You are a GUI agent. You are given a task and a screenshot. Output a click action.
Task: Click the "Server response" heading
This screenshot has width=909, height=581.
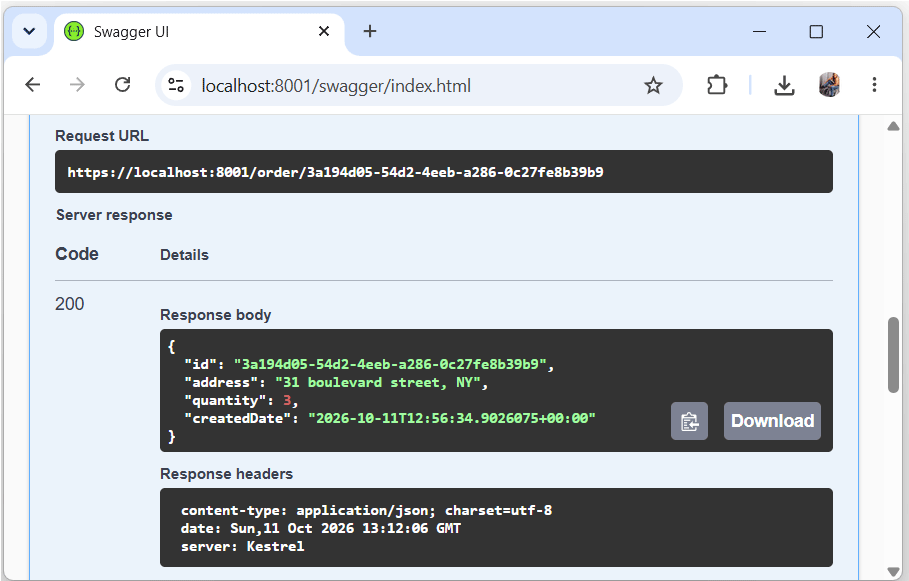click(x=114, y=215)
